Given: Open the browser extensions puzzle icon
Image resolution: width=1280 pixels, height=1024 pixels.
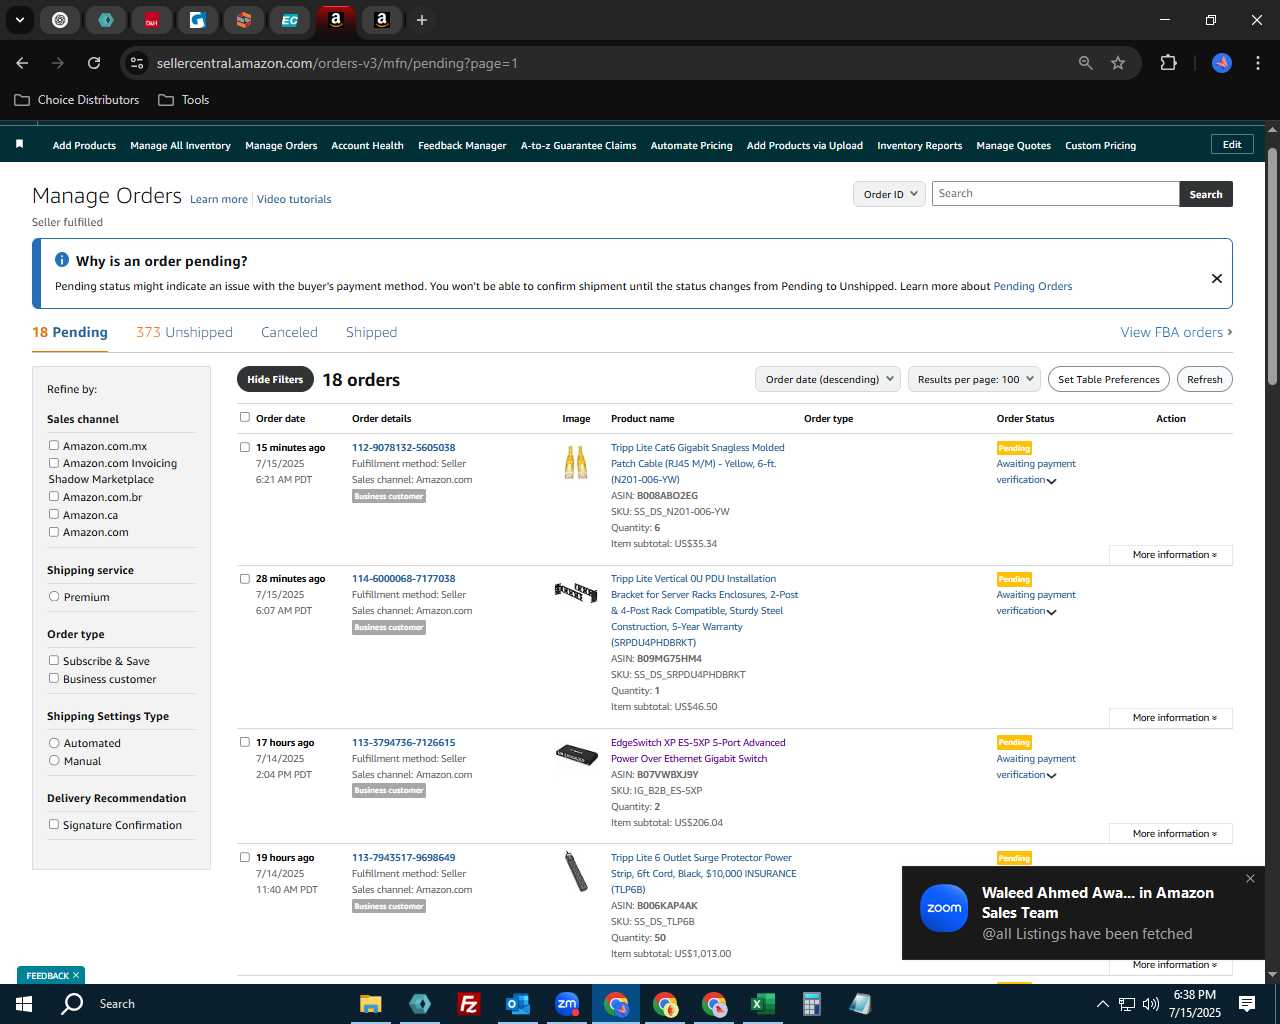Looking at the screenshot, I should [1168, 63].
